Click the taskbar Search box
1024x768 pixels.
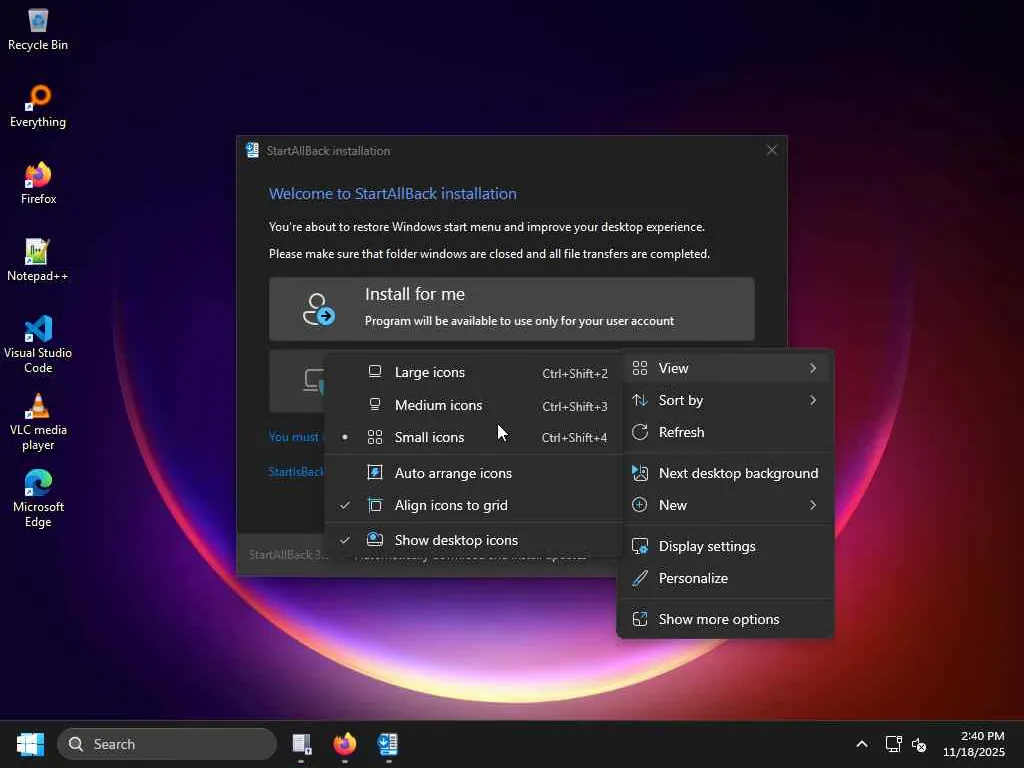coord(167,744)
